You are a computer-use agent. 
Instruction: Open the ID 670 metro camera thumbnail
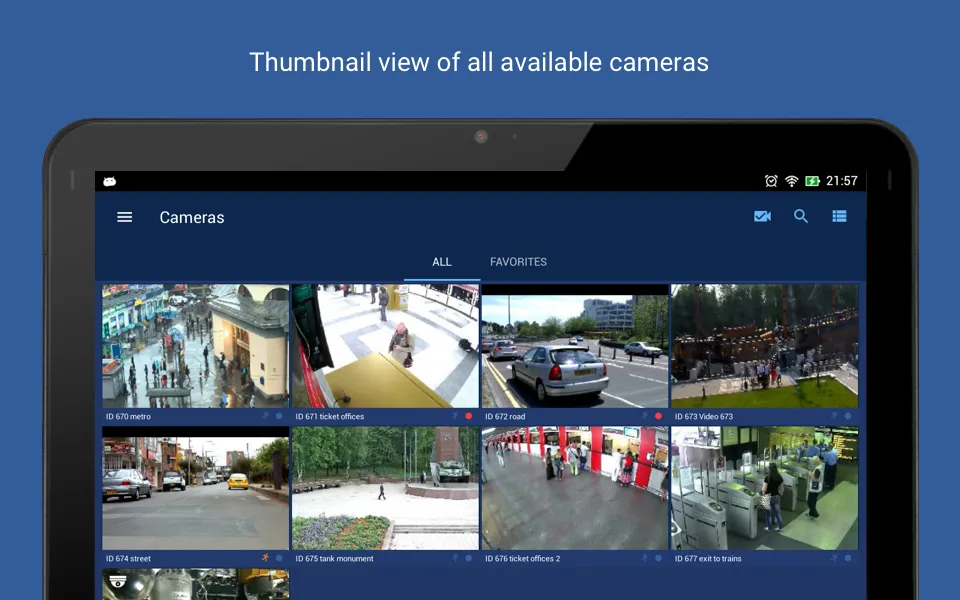click(x=195, y=346)
